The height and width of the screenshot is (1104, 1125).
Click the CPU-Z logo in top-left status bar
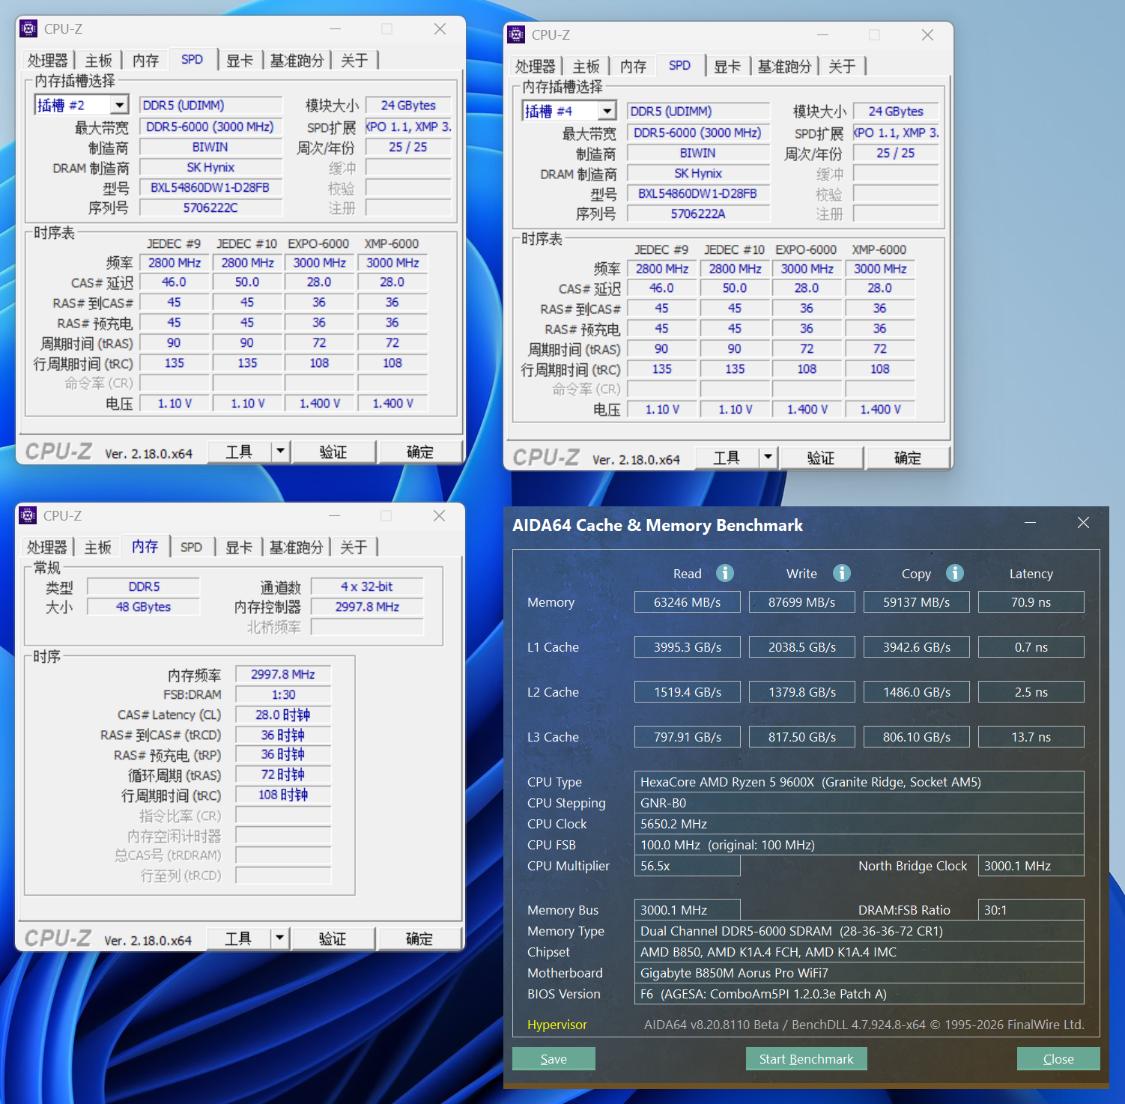tap(60, 452)
